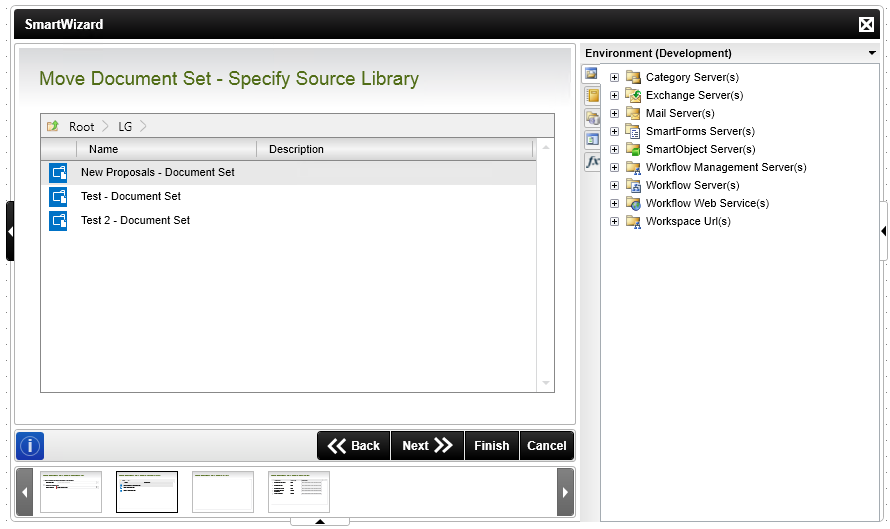Click the Workflow Management Server(s) folder icon
890x529 pixels.
click(633, 167)
